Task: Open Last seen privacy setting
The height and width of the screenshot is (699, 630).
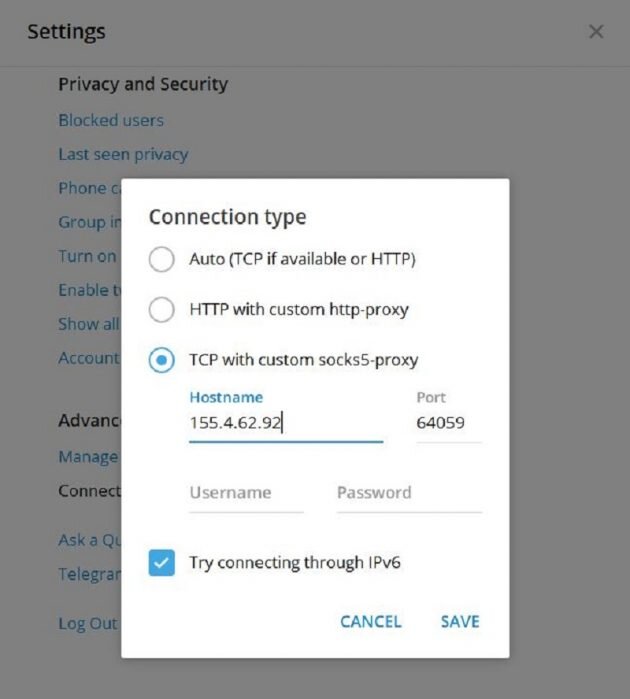Action: pyautogui.click(x=124, y=154)
